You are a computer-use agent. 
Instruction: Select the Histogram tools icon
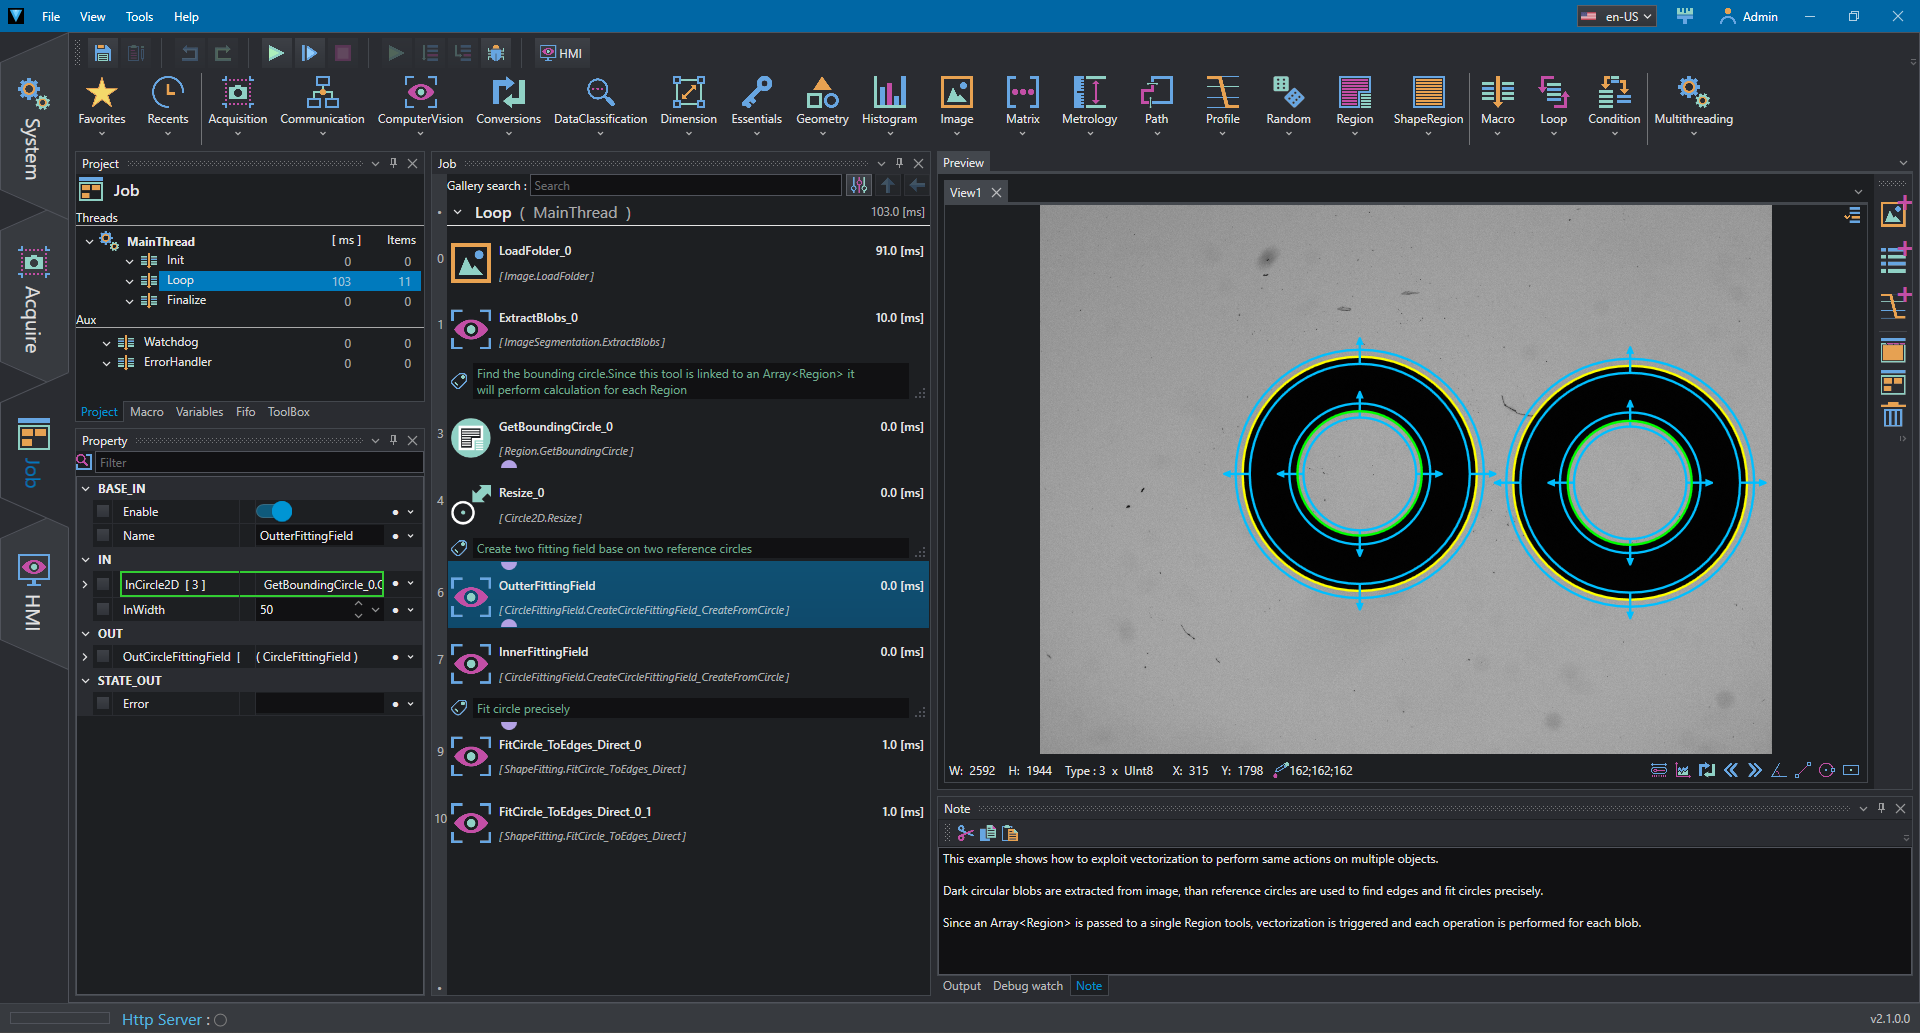889,92
